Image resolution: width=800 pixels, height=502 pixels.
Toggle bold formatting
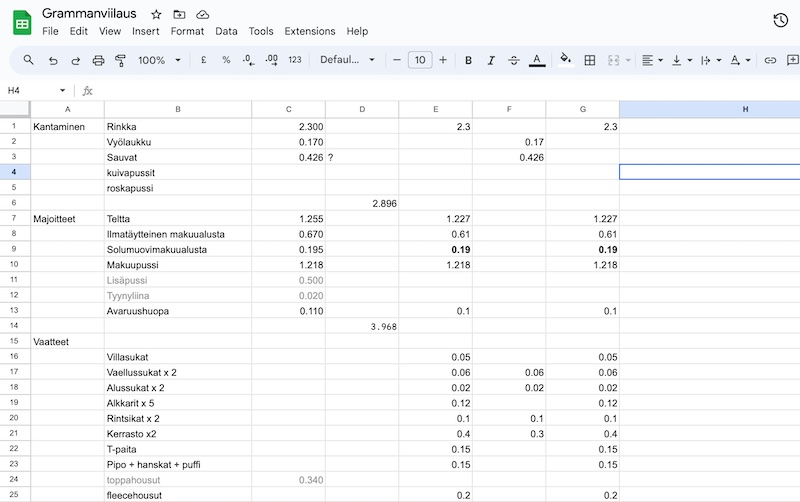[468, 60]
